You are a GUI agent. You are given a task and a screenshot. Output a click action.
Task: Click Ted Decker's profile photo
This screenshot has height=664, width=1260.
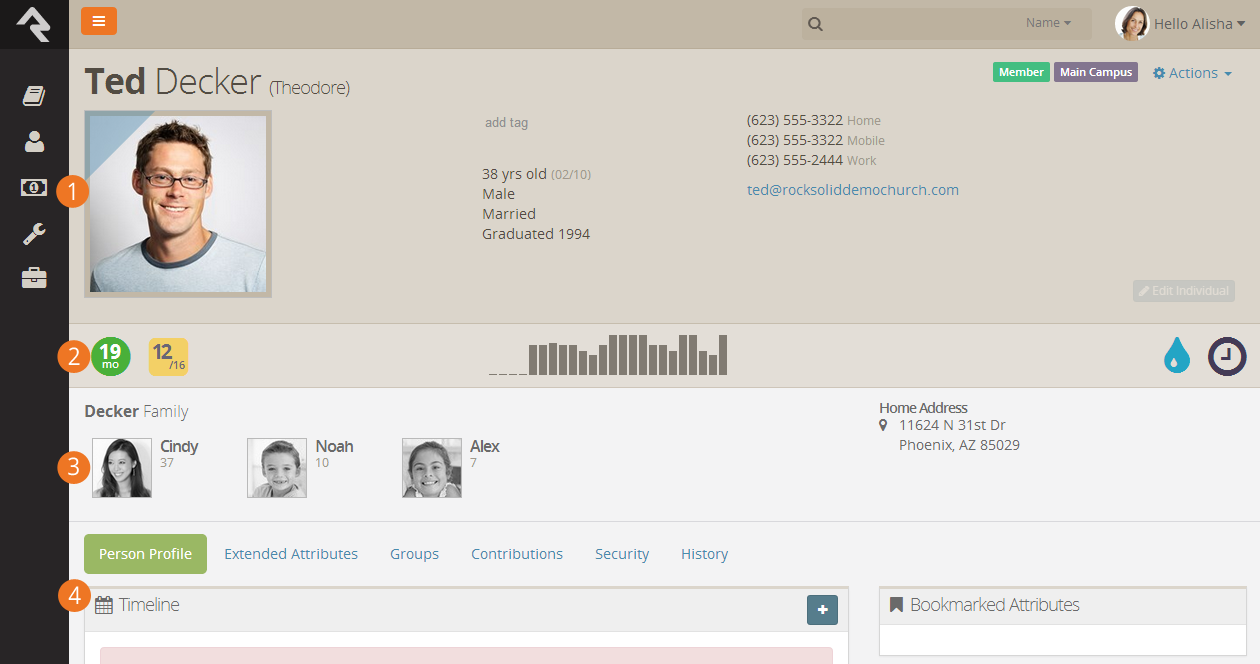click(x=178, y=204)
